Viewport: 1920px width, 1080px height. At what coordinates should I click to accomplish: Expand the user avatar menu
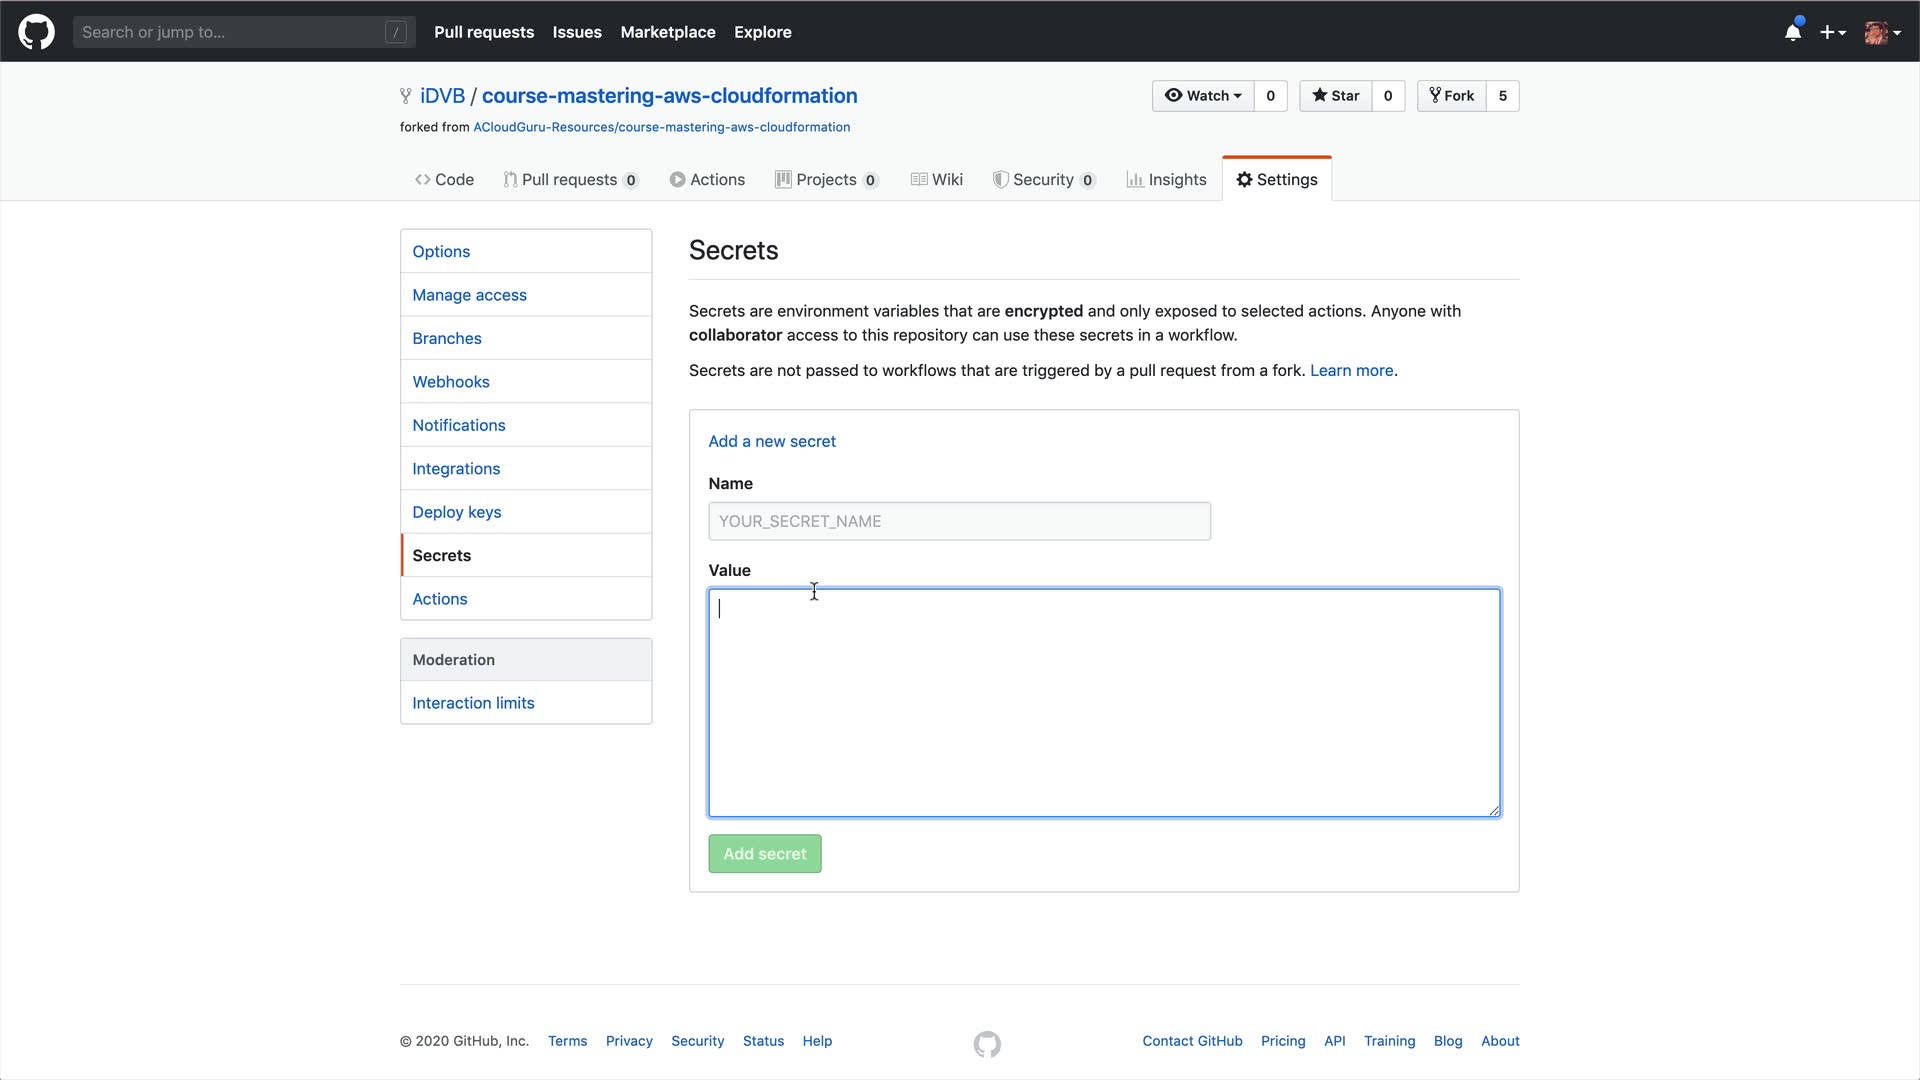click(1882, 32)
